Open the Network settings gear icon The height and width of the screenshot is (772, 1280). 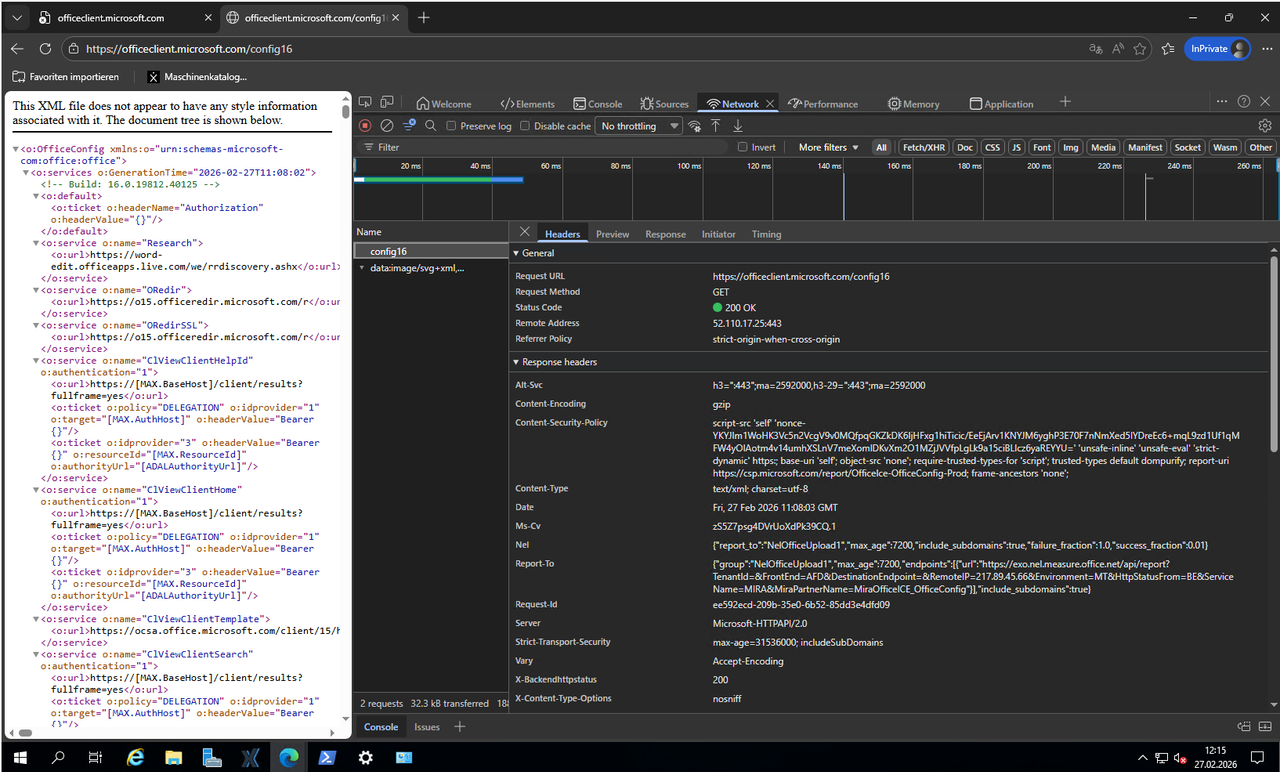point(1265,126)
